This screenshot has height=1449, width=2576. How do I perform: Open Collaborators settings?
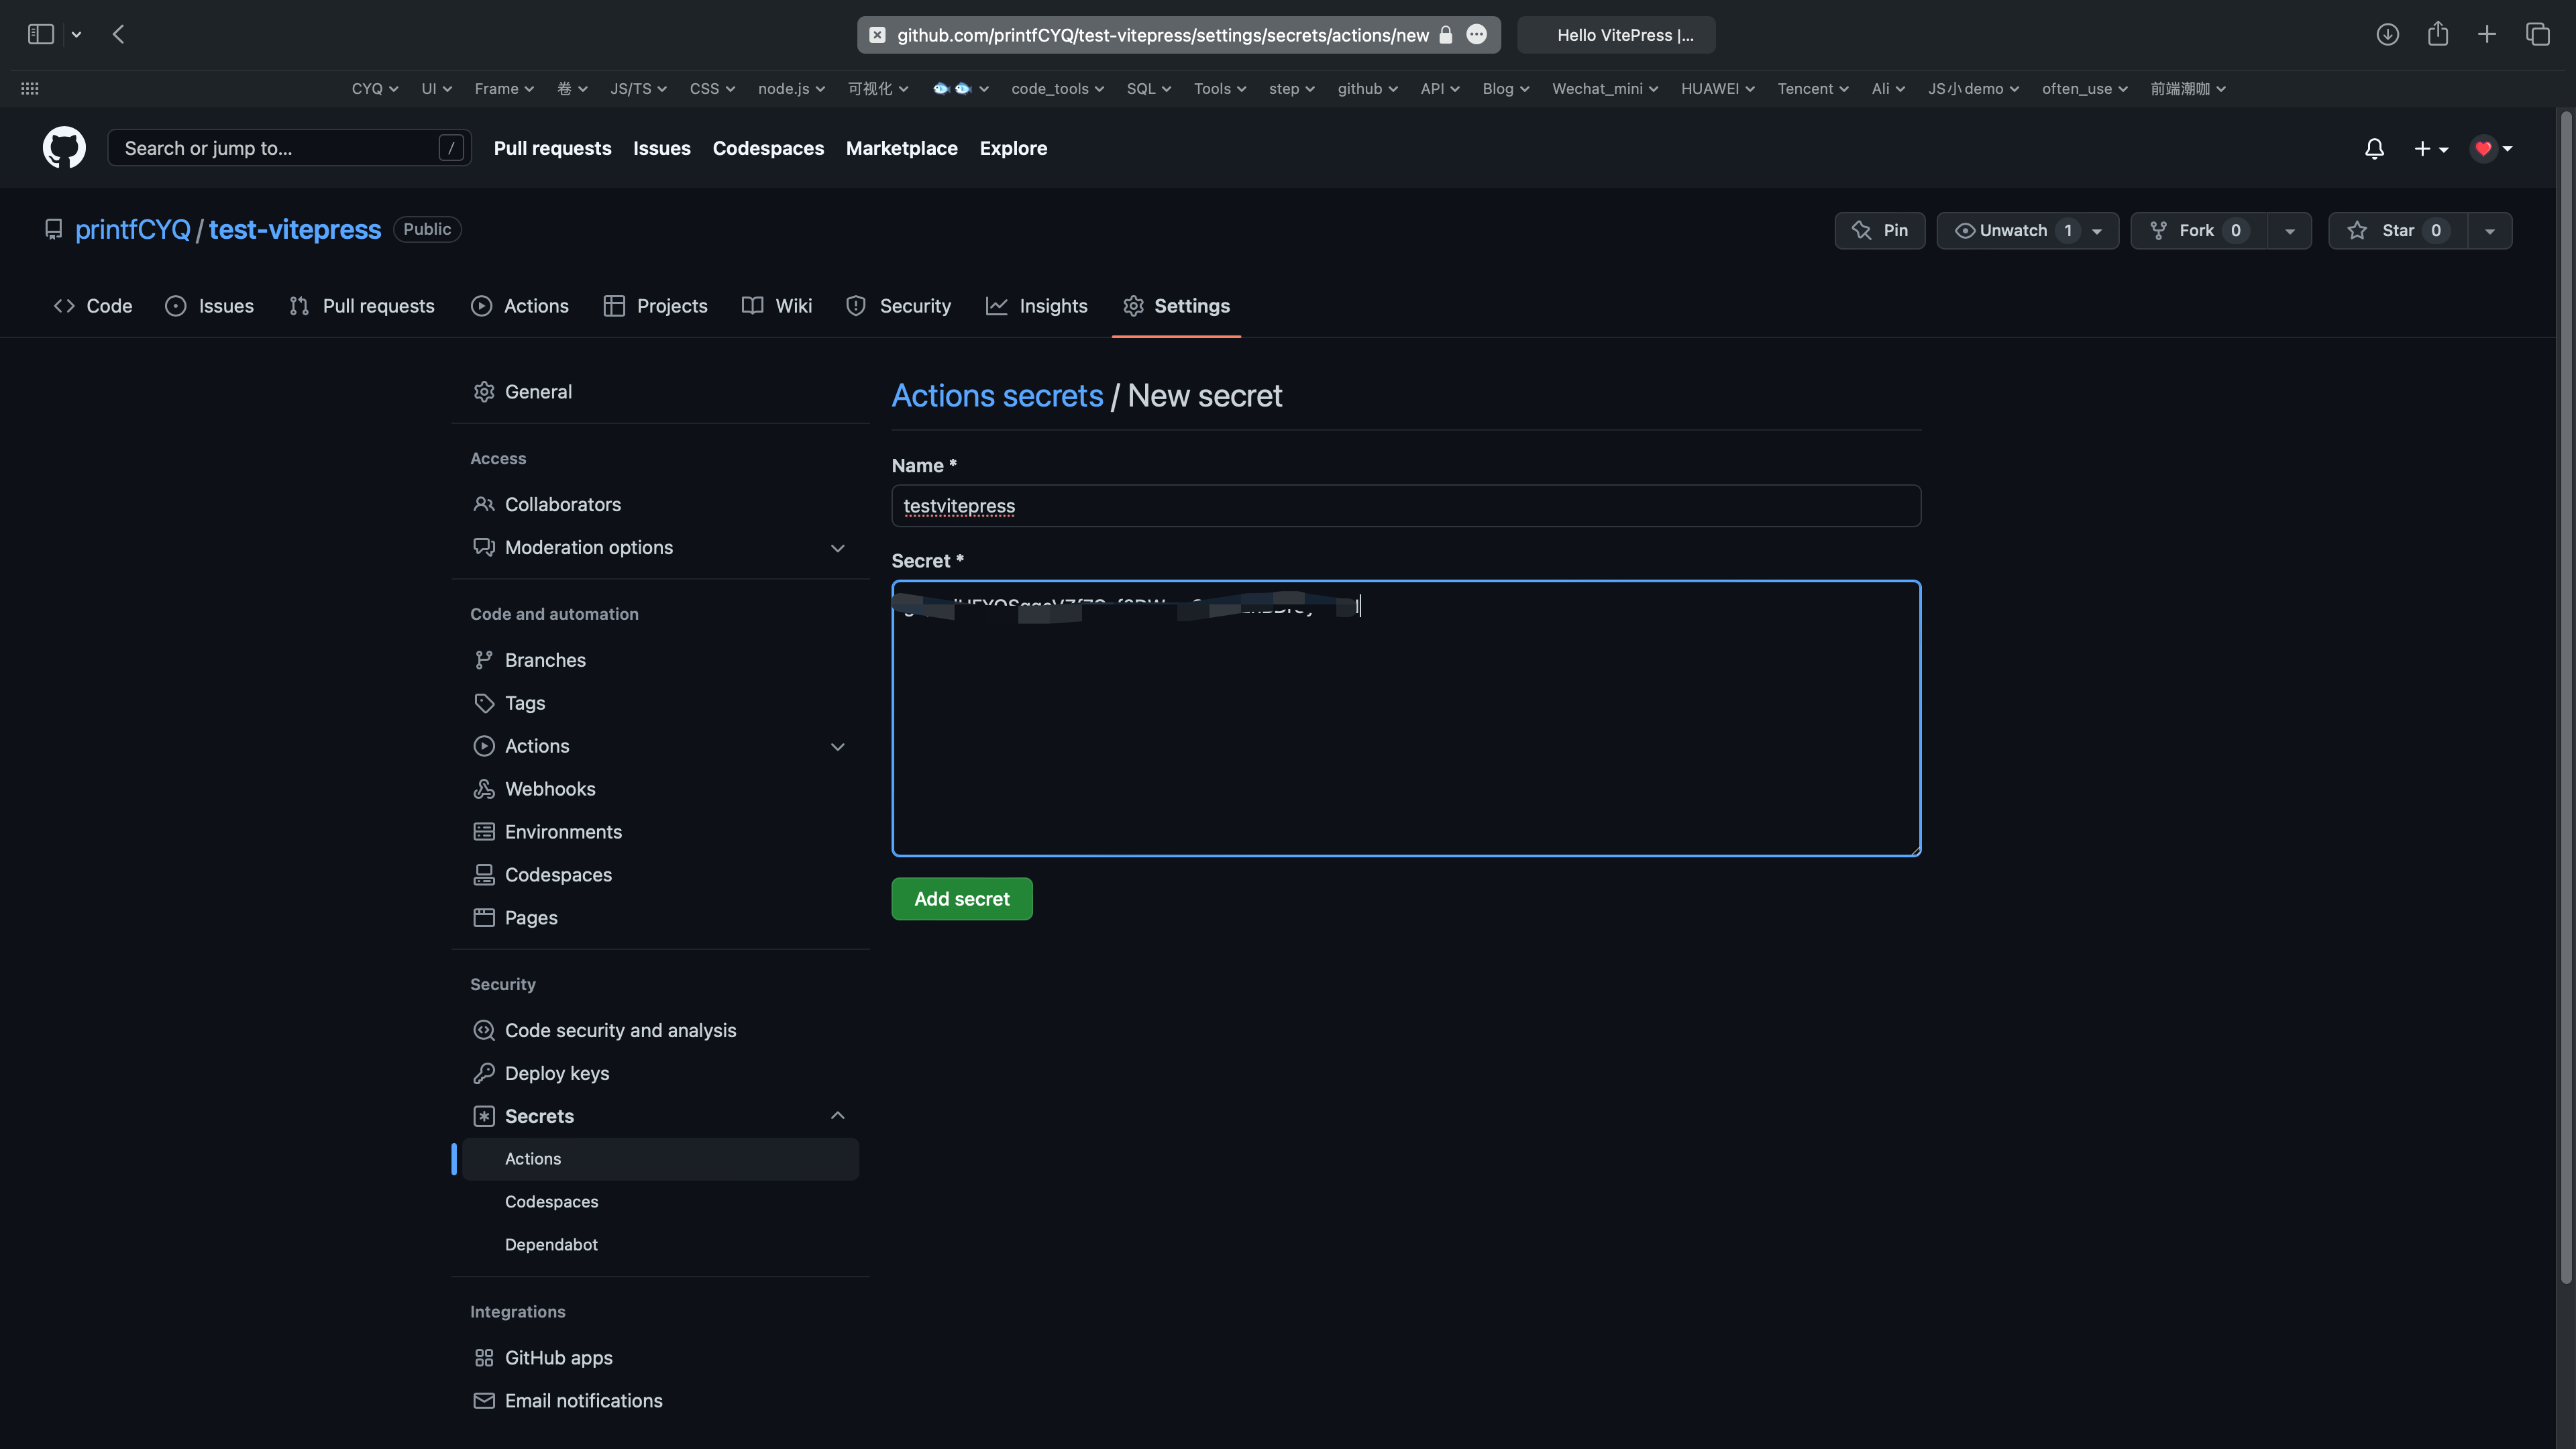point(660,504)
